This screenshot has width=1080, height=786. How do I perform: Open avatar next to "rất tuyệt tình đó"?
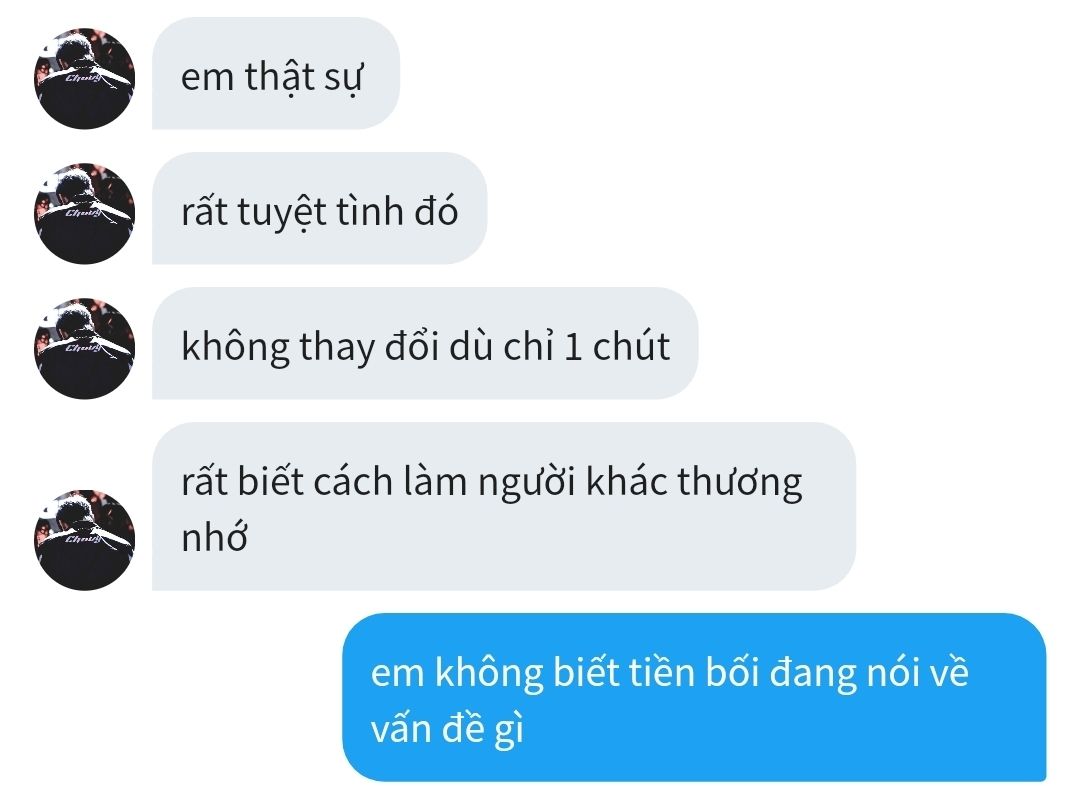coord(84,213)
